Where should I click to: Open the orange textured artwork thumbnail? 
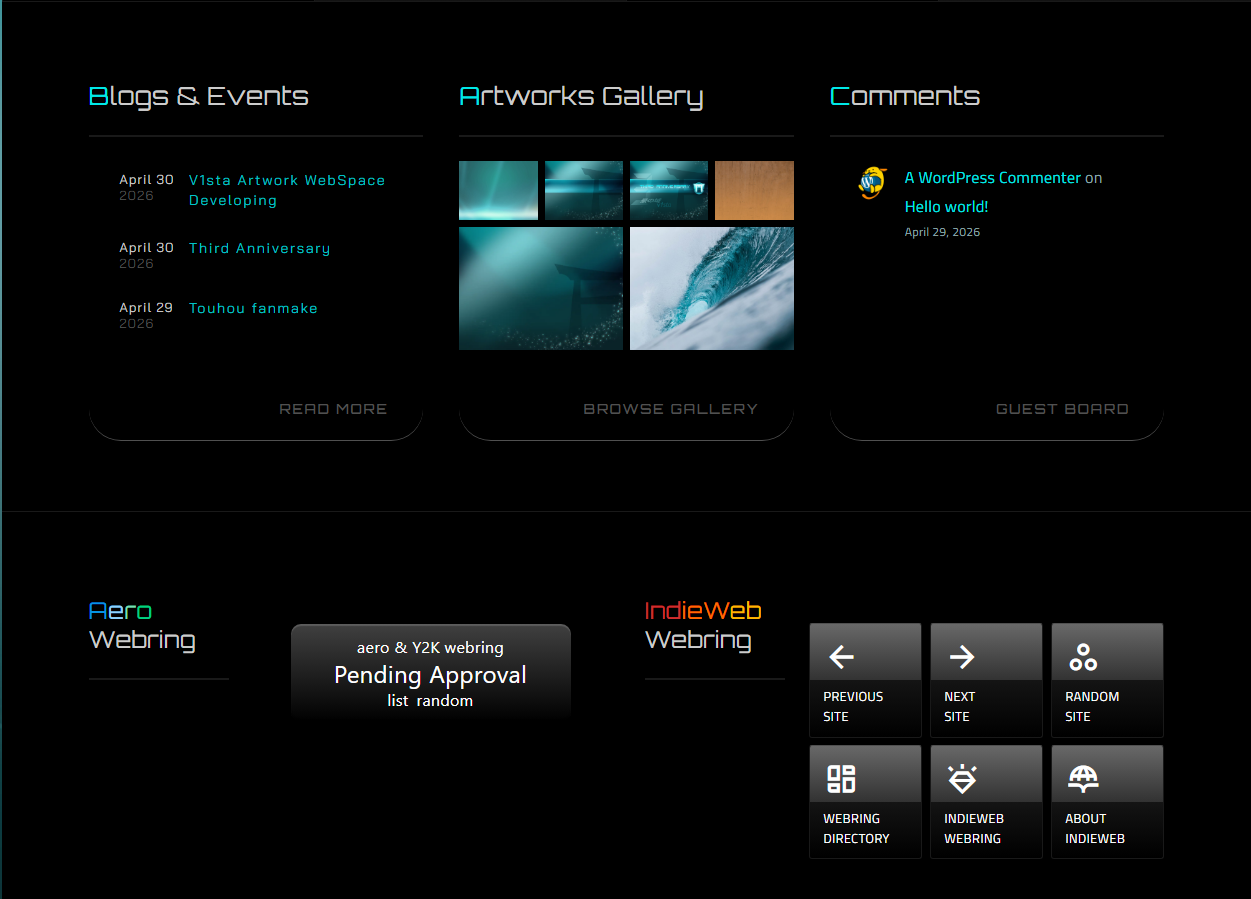click(754, 190)
